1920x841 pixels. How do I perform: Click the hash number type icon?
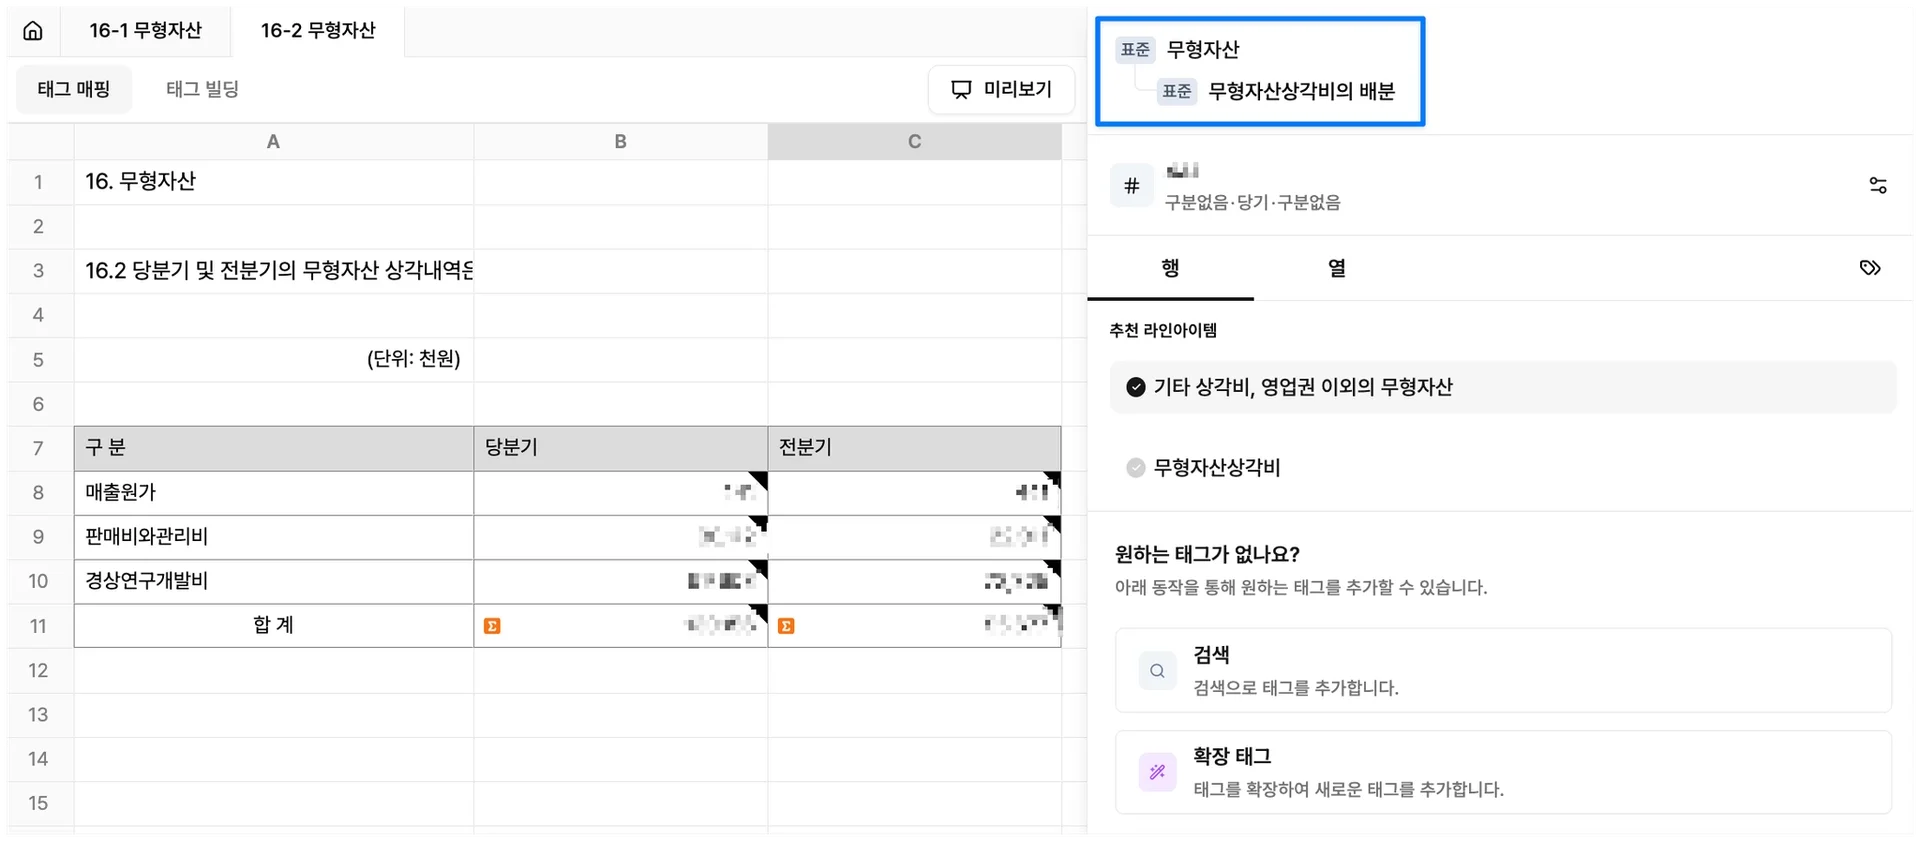[x=1132, y=186]
